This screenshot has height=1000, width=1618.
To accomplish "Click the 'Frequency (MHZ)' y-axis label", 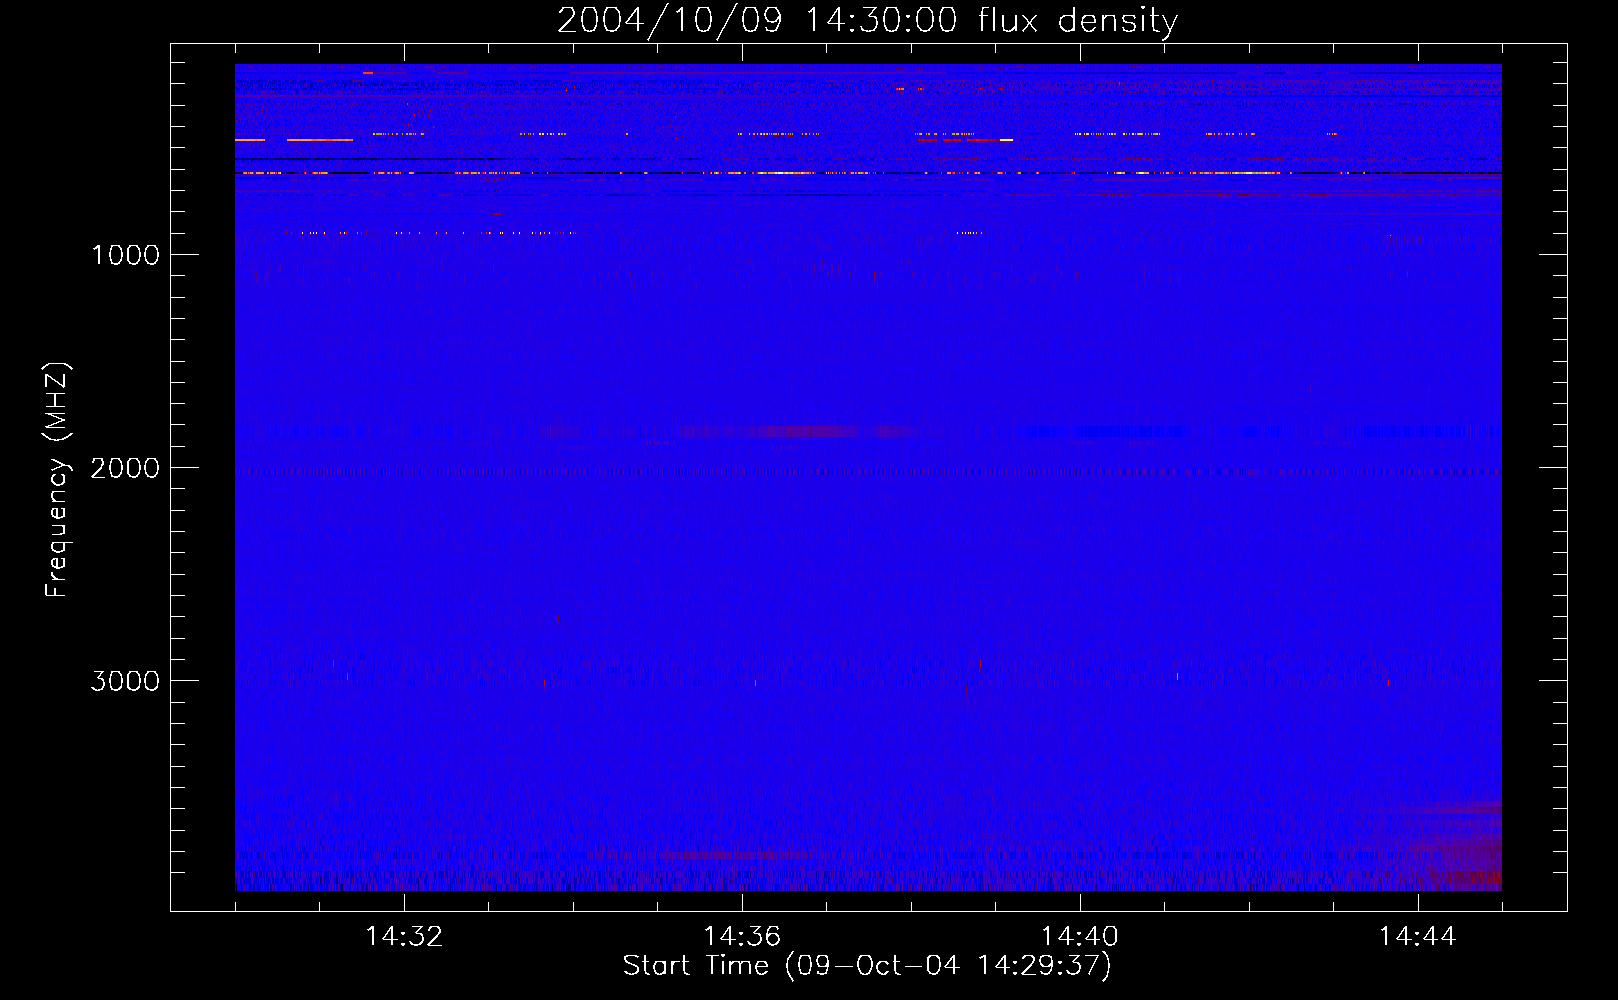I will click(58, 480).
